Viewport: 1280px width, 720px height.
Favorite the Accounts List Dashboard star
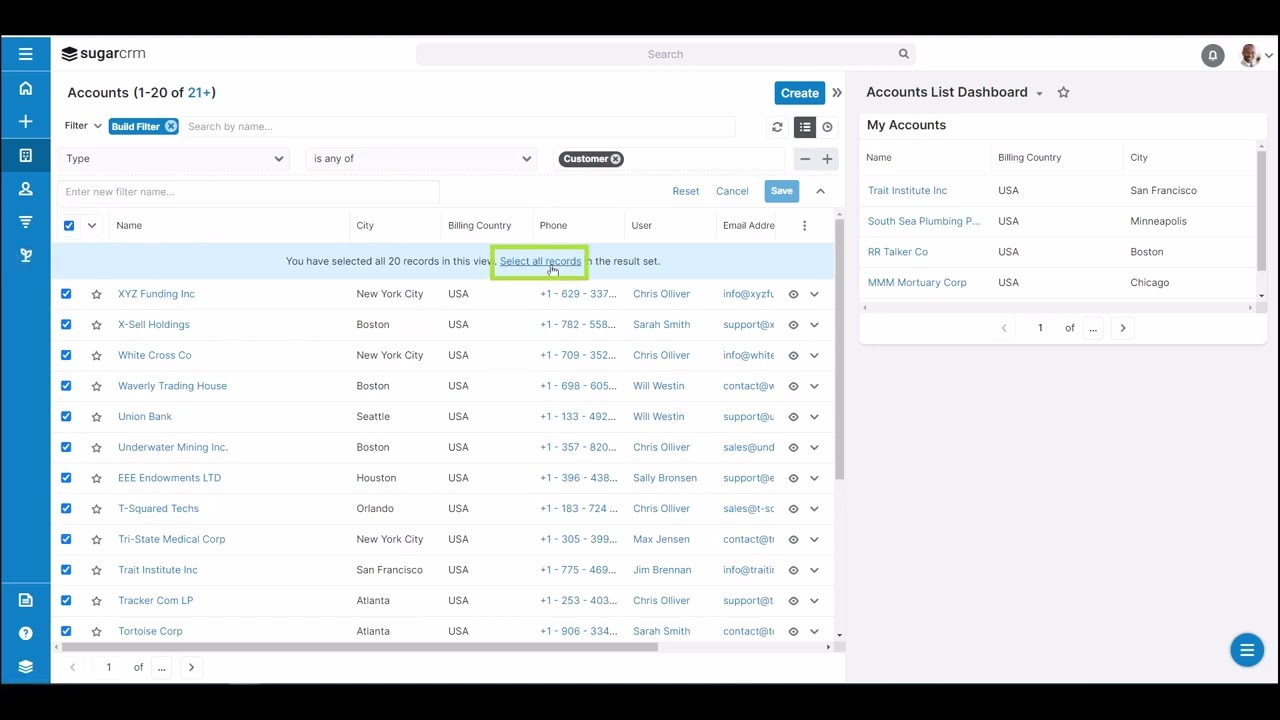click(1063, 92)
